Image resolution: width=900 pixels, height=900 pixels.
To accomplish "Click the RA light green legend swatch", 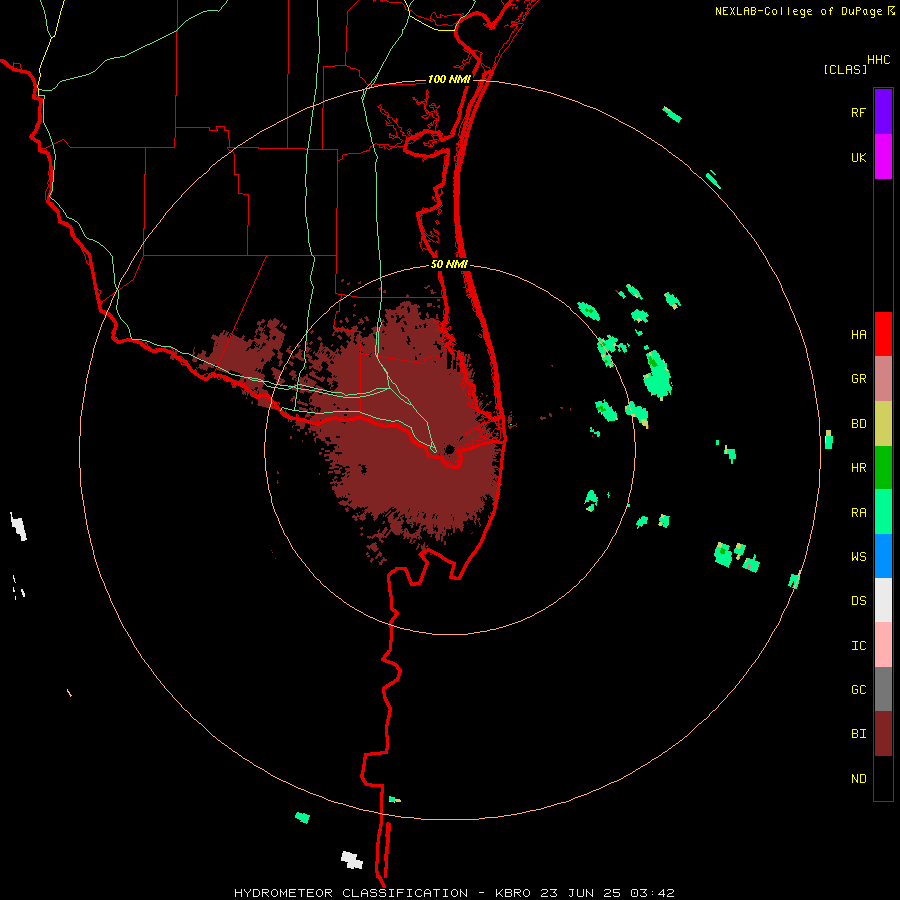I will (883, 512).
